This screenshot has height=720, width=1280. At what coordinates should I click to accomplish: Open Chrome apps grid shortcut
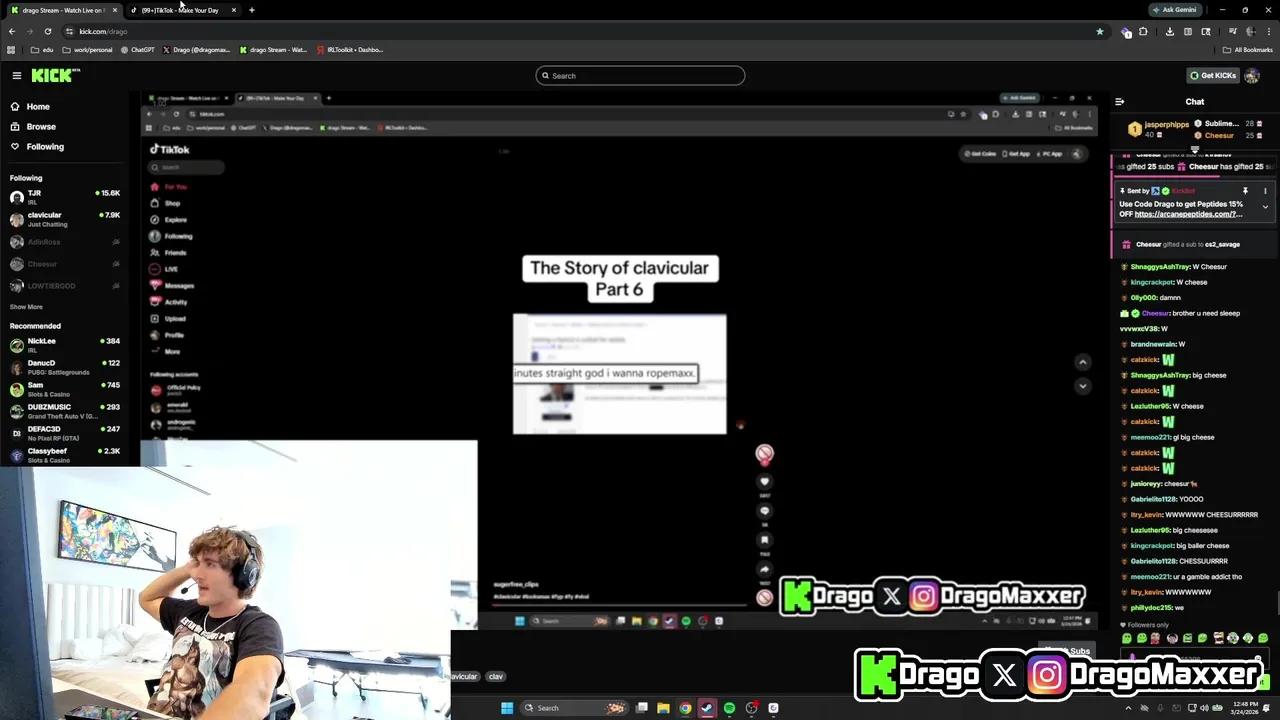point(11,49)
